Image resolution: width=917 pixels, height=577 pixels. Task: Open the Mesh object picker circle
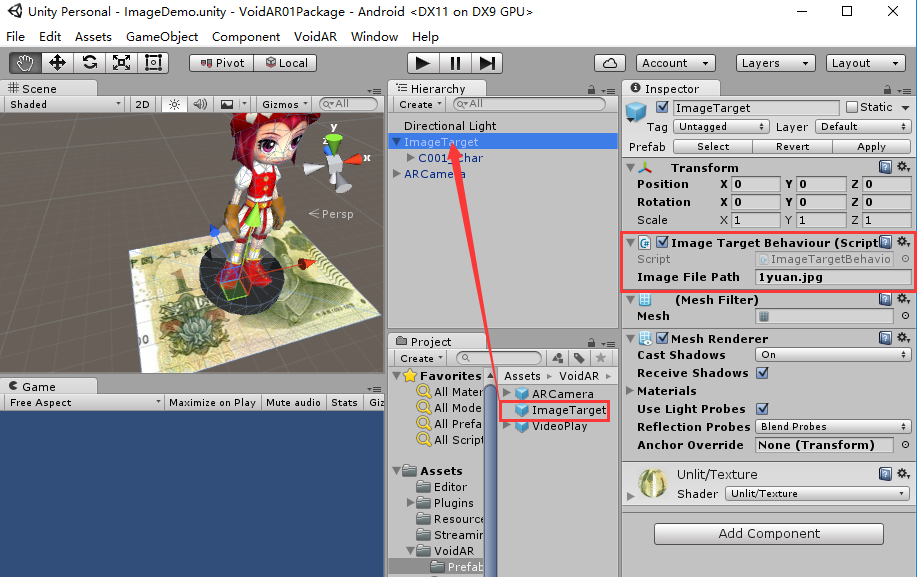click(x=905, y=316)
